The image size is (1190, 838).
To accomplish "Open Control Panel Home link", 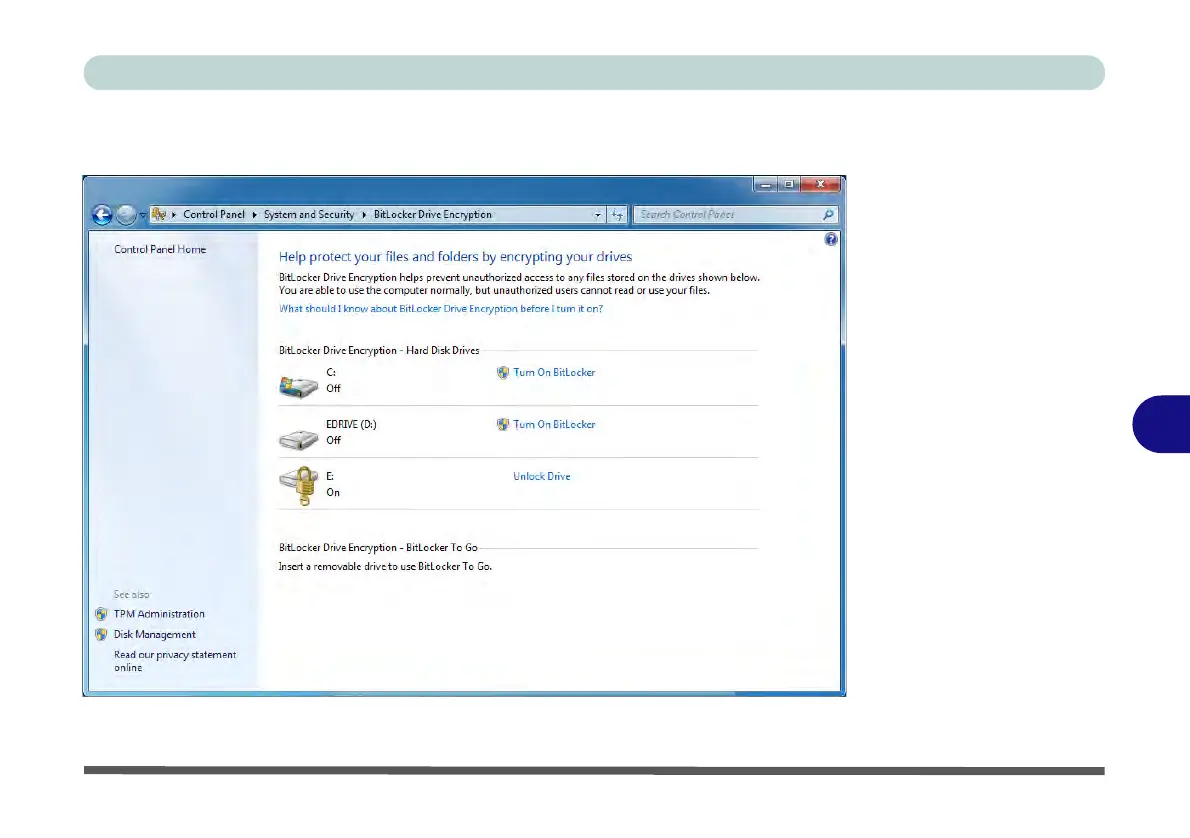I will click(160, 249).
